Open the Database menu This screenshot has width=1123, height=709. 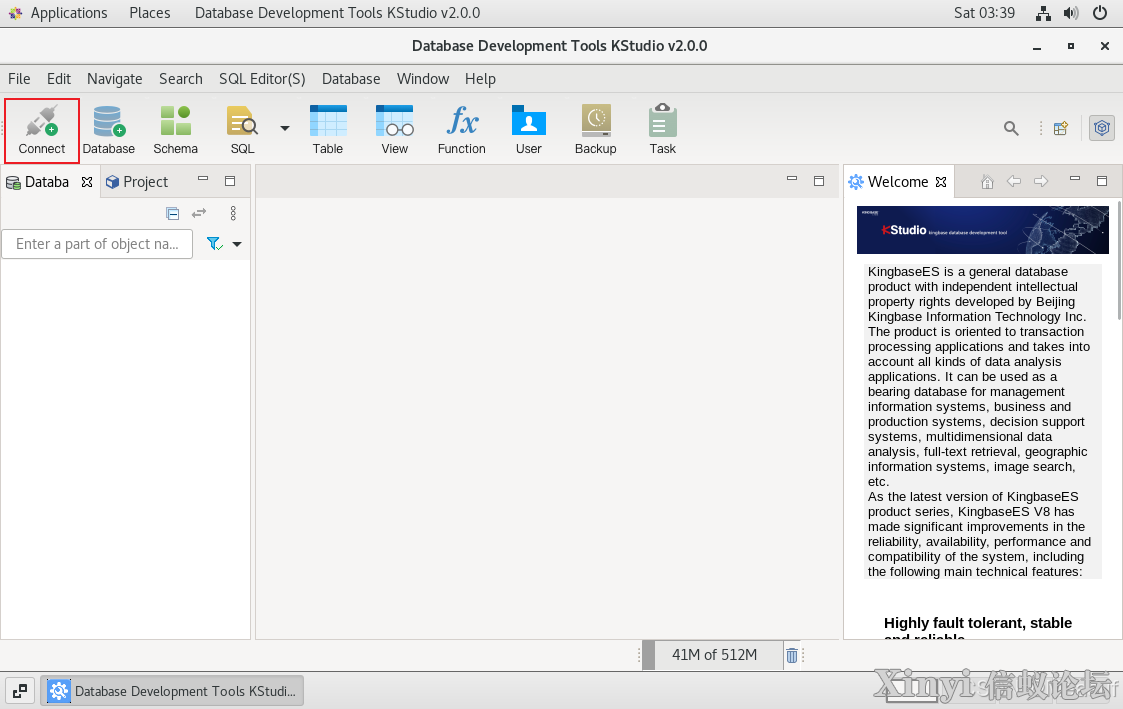pyautogui.click(x=351, y=79)
